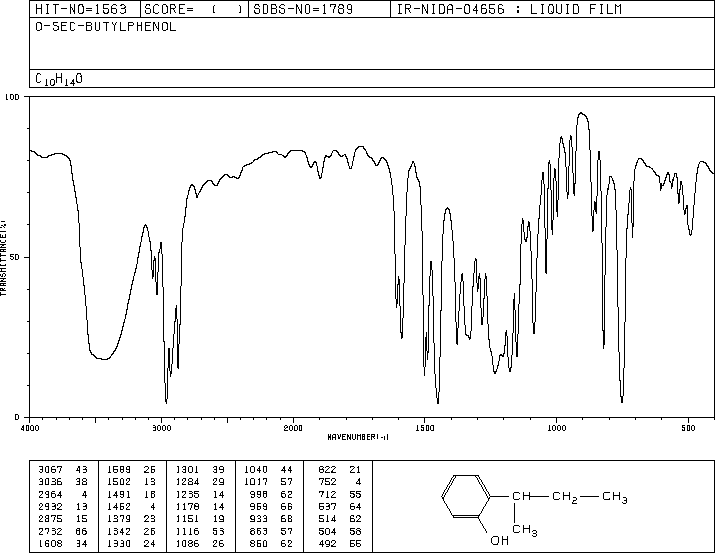Click the 4000 wavenumber axis label
Viewport: 715px width, 553px height.
[30, 428]
